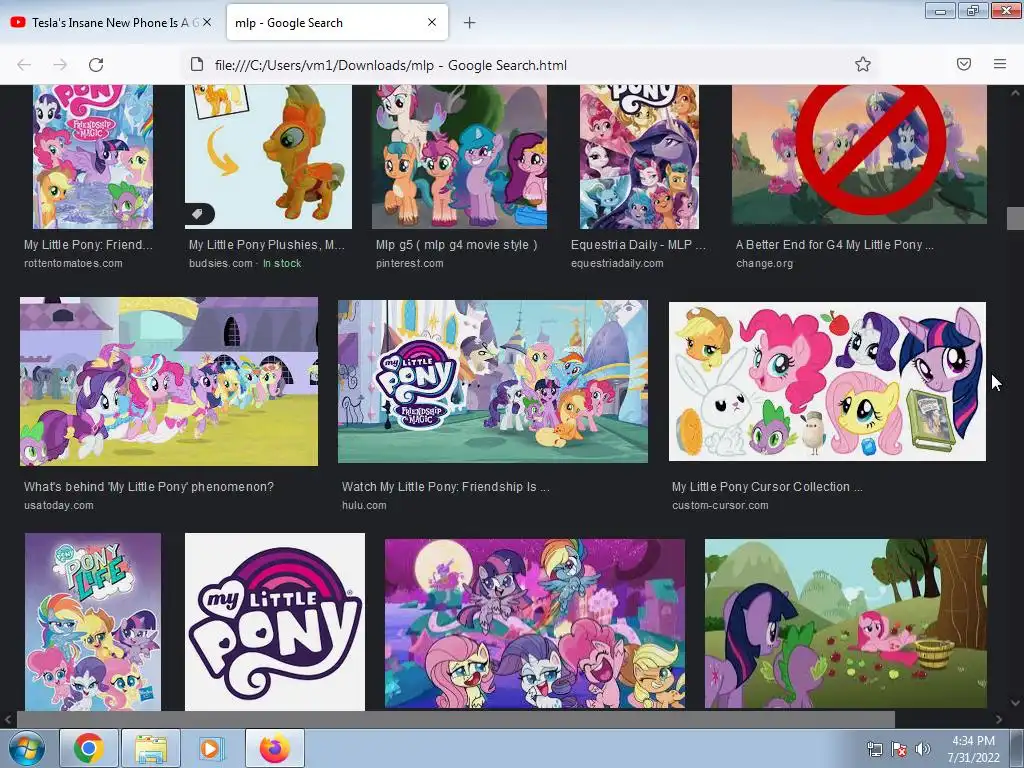Image resolution: width=1024 pixels, height=768 pixels.
Task: Click the product tag icon on plushie image
Action: coord(198,214)
